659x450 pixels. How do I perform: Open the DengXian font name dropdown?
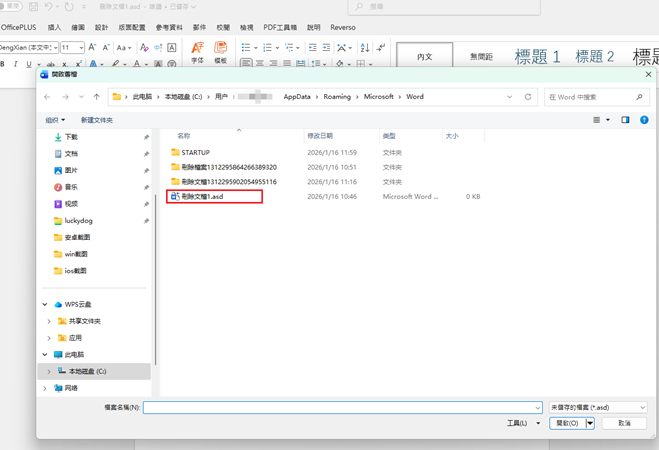pyautogui.click(x=55, y=47)
